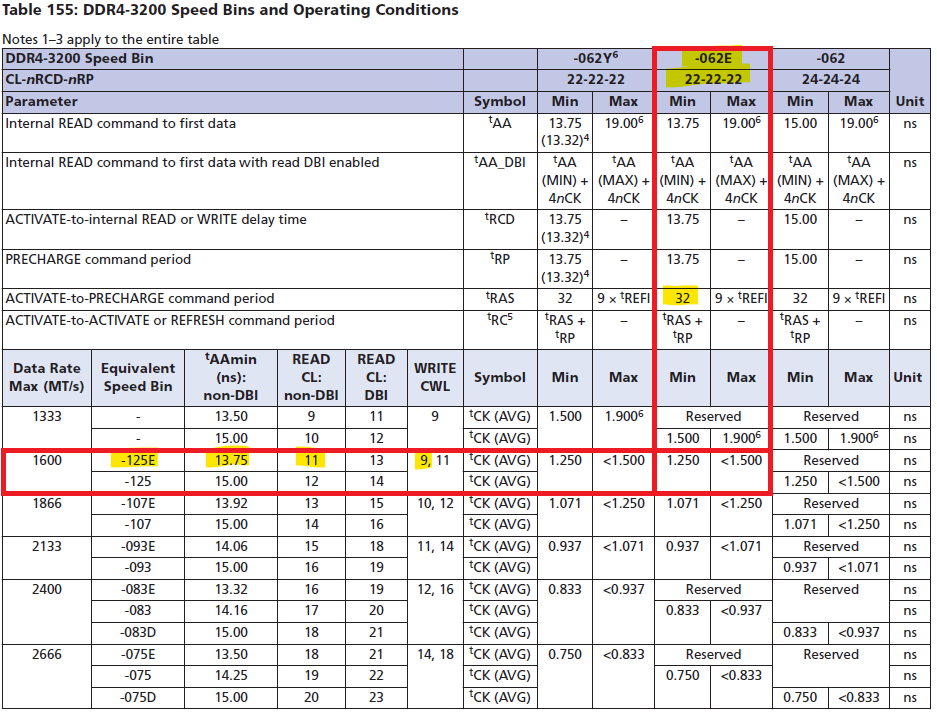Viewport: 937px width, 712px height.
Task: Click the -062Y speed bin column header
Action: pyautogui.click(x=593, y=58)
